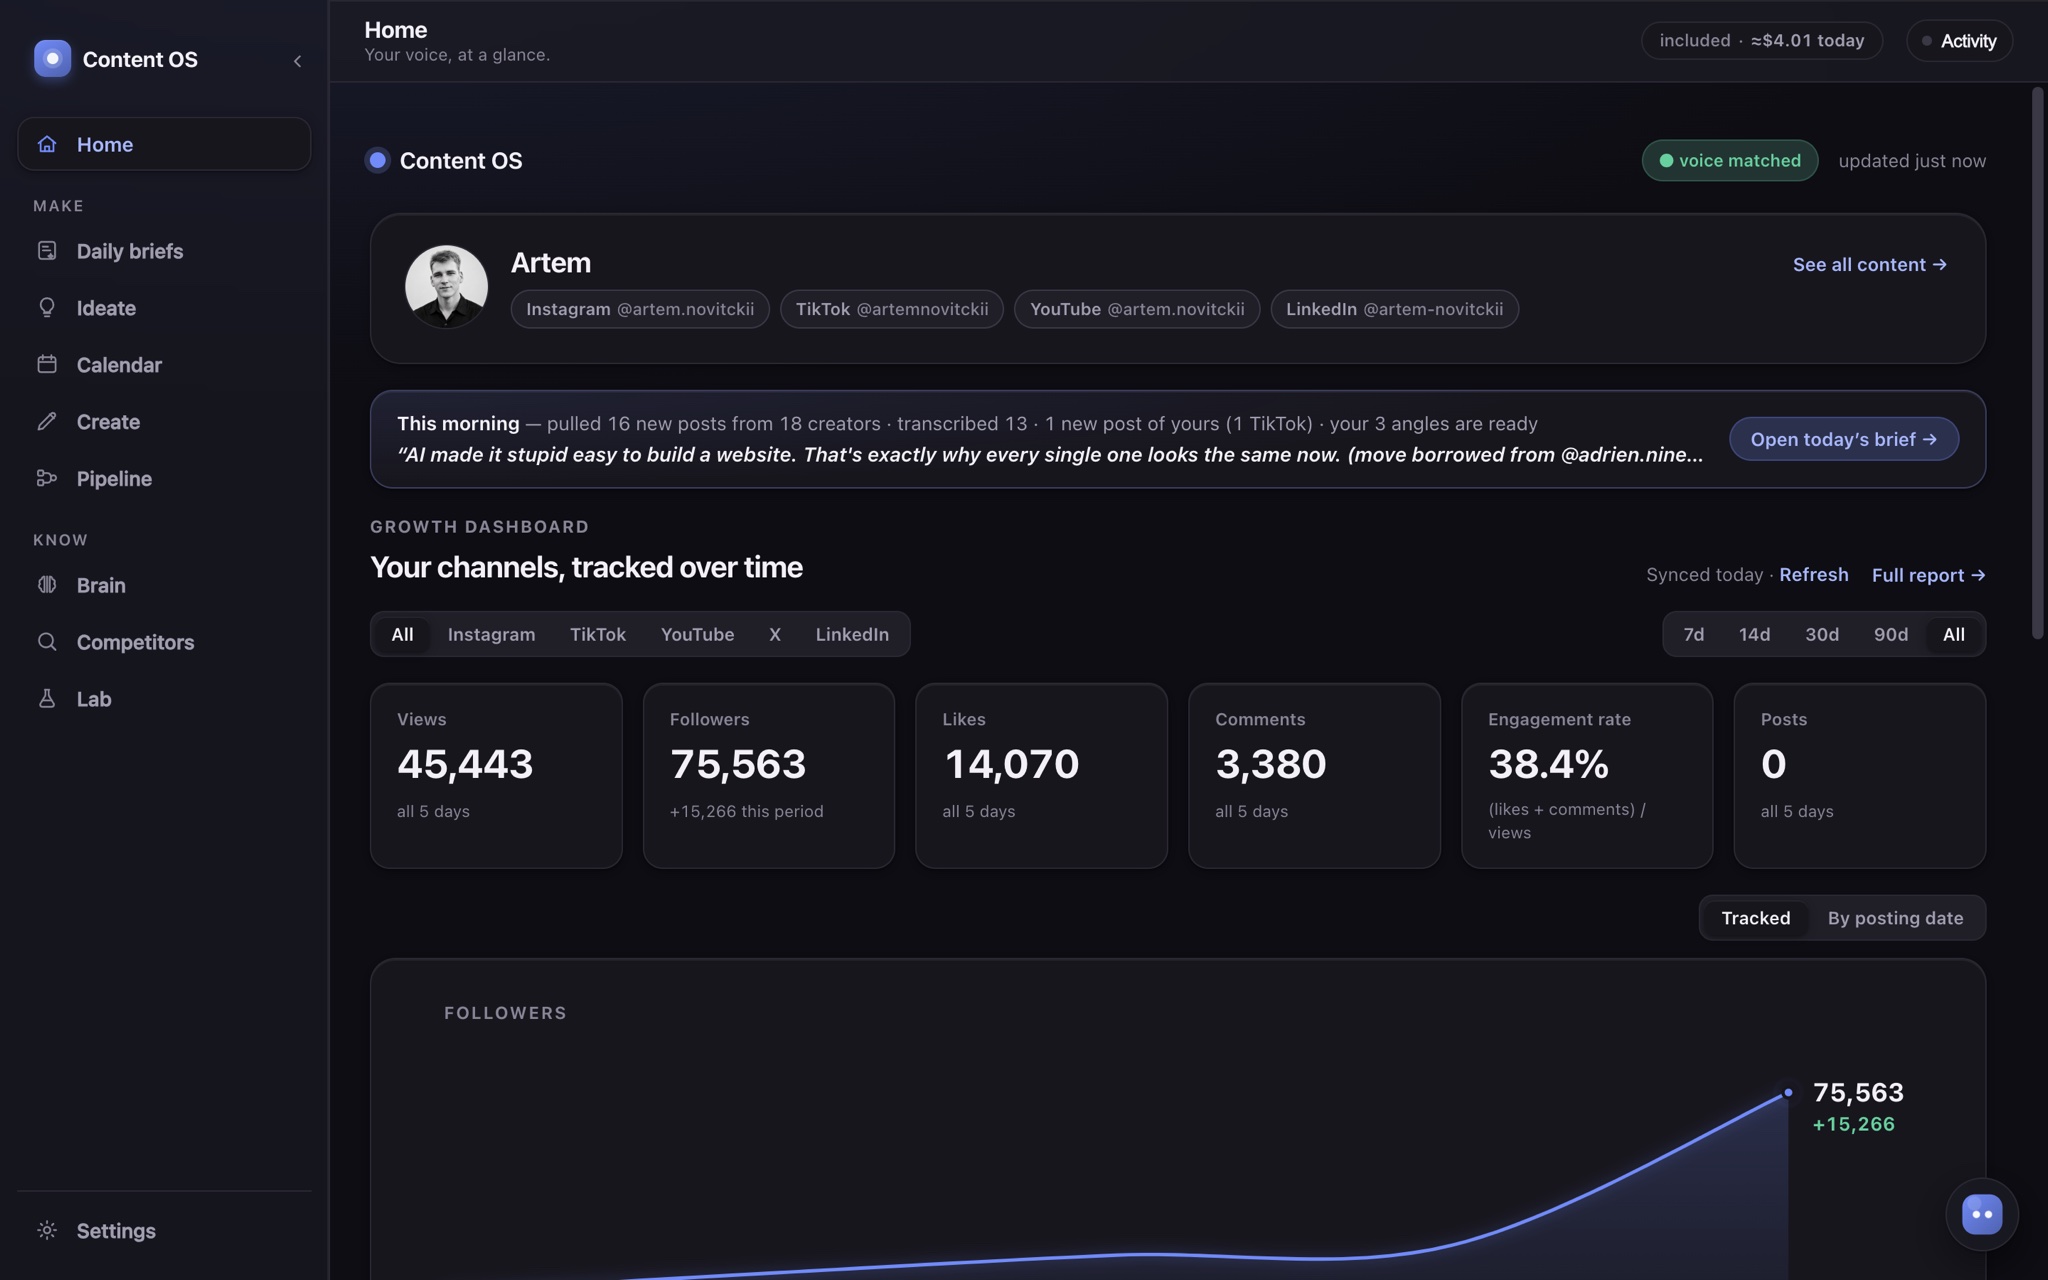This screenshot has height=1280, width=2048.
Task: Click the Brain icon in sidebar
Action: coord(47,585)
